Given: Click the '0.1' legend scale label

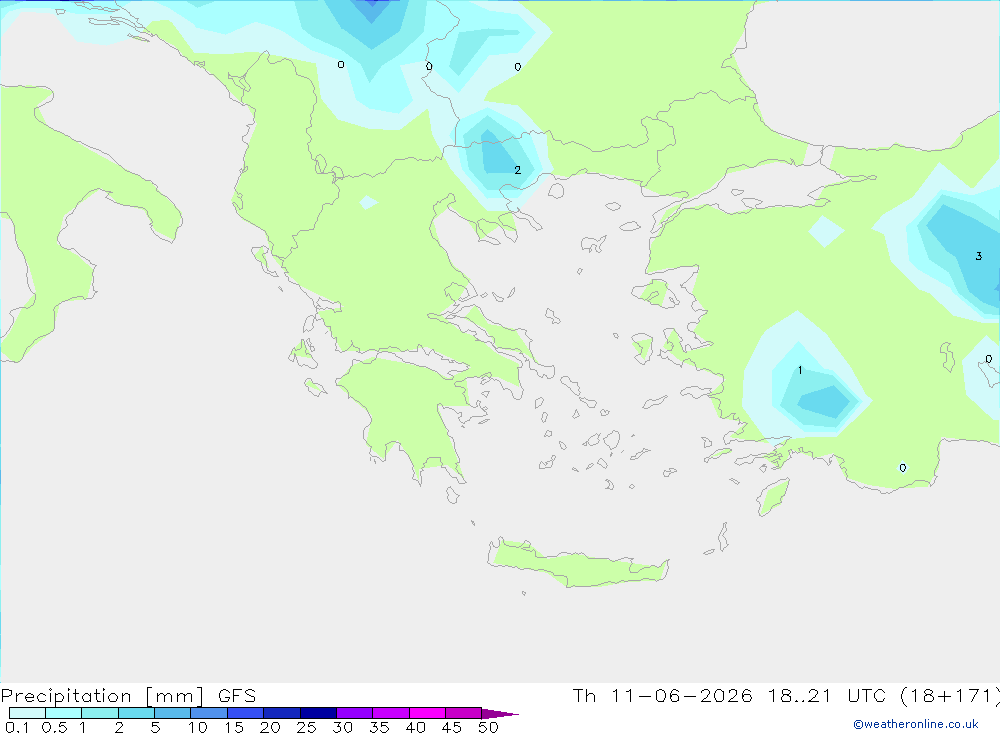Looking at the screenshot, I should coord(17,727).
